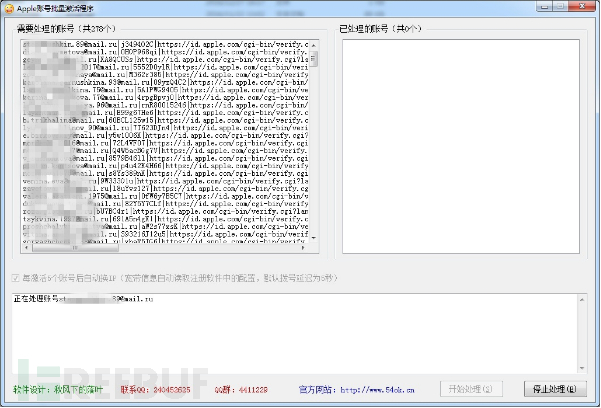Click the log box scroll-down arrow
The image size is (601, 408).
tap(582, 368)
